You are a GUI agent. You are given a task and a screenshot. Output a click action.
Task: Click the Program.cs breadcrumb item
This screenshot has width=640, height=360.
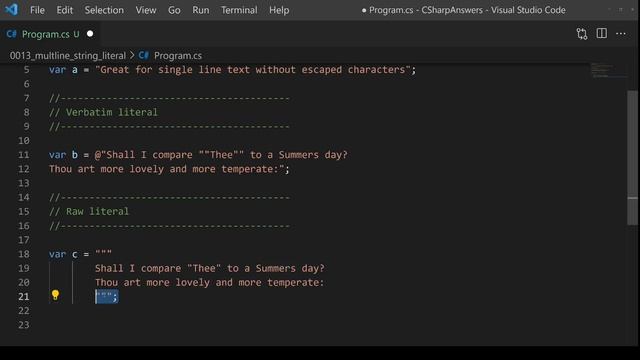(178, 56)
